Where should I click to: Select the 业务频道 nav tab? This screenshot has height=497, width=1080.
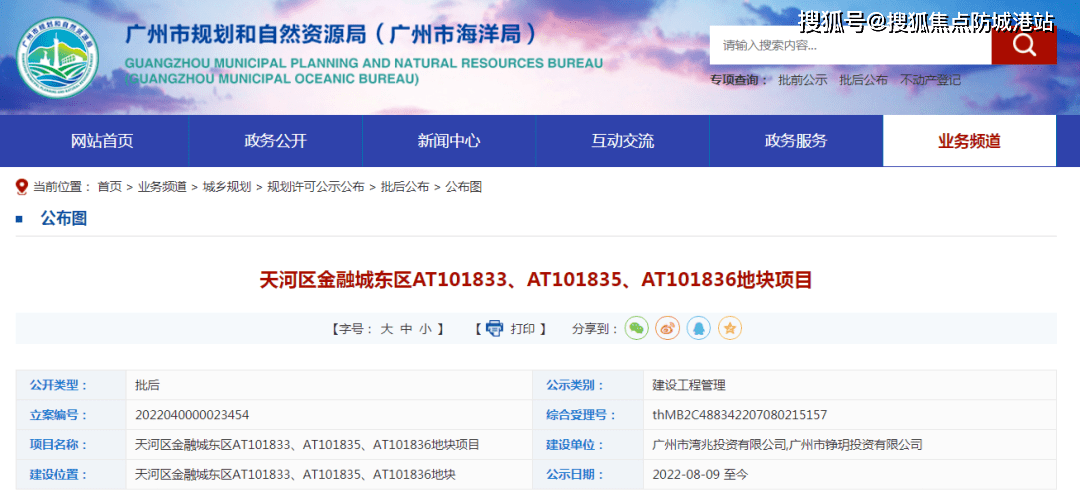[x=969, y=141]
